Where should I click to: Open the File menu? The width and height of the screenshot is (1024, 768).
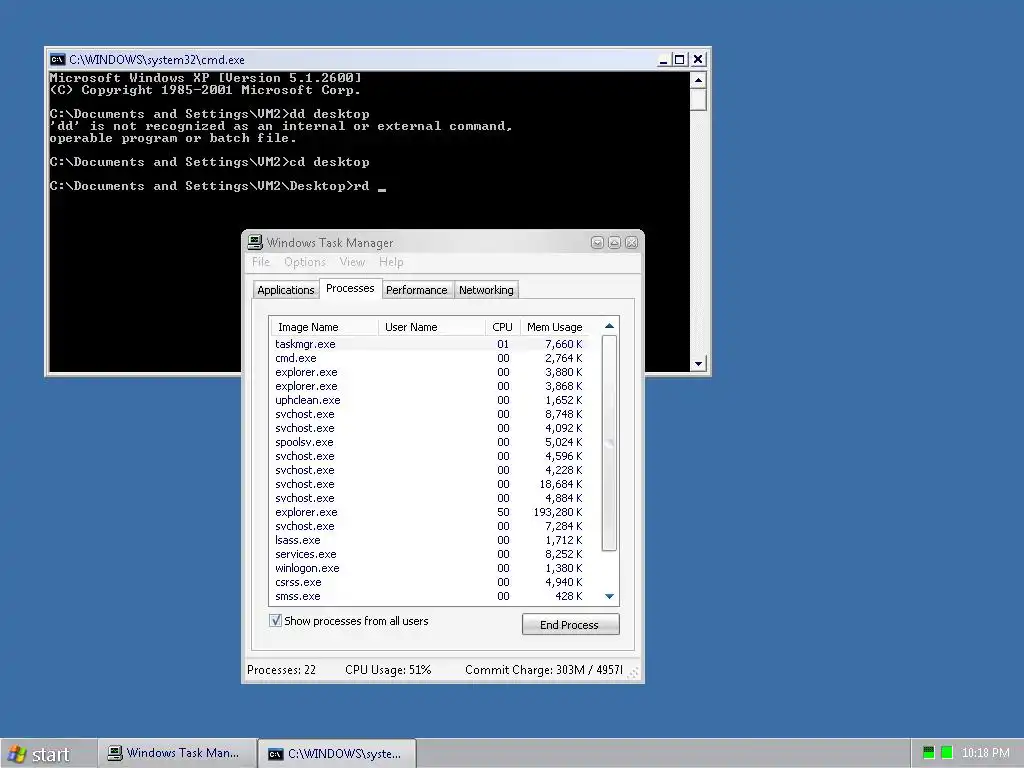click(x=261, y=262)
